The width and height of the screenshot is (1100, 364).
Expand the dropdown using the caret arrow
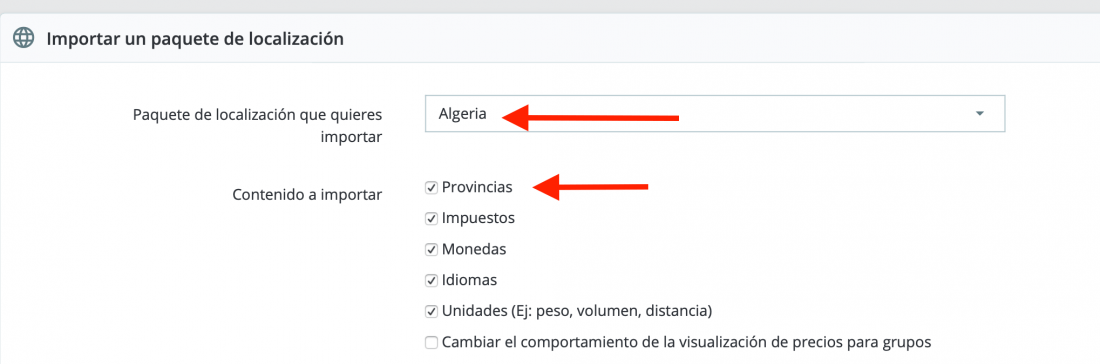[x=980, y=114]
